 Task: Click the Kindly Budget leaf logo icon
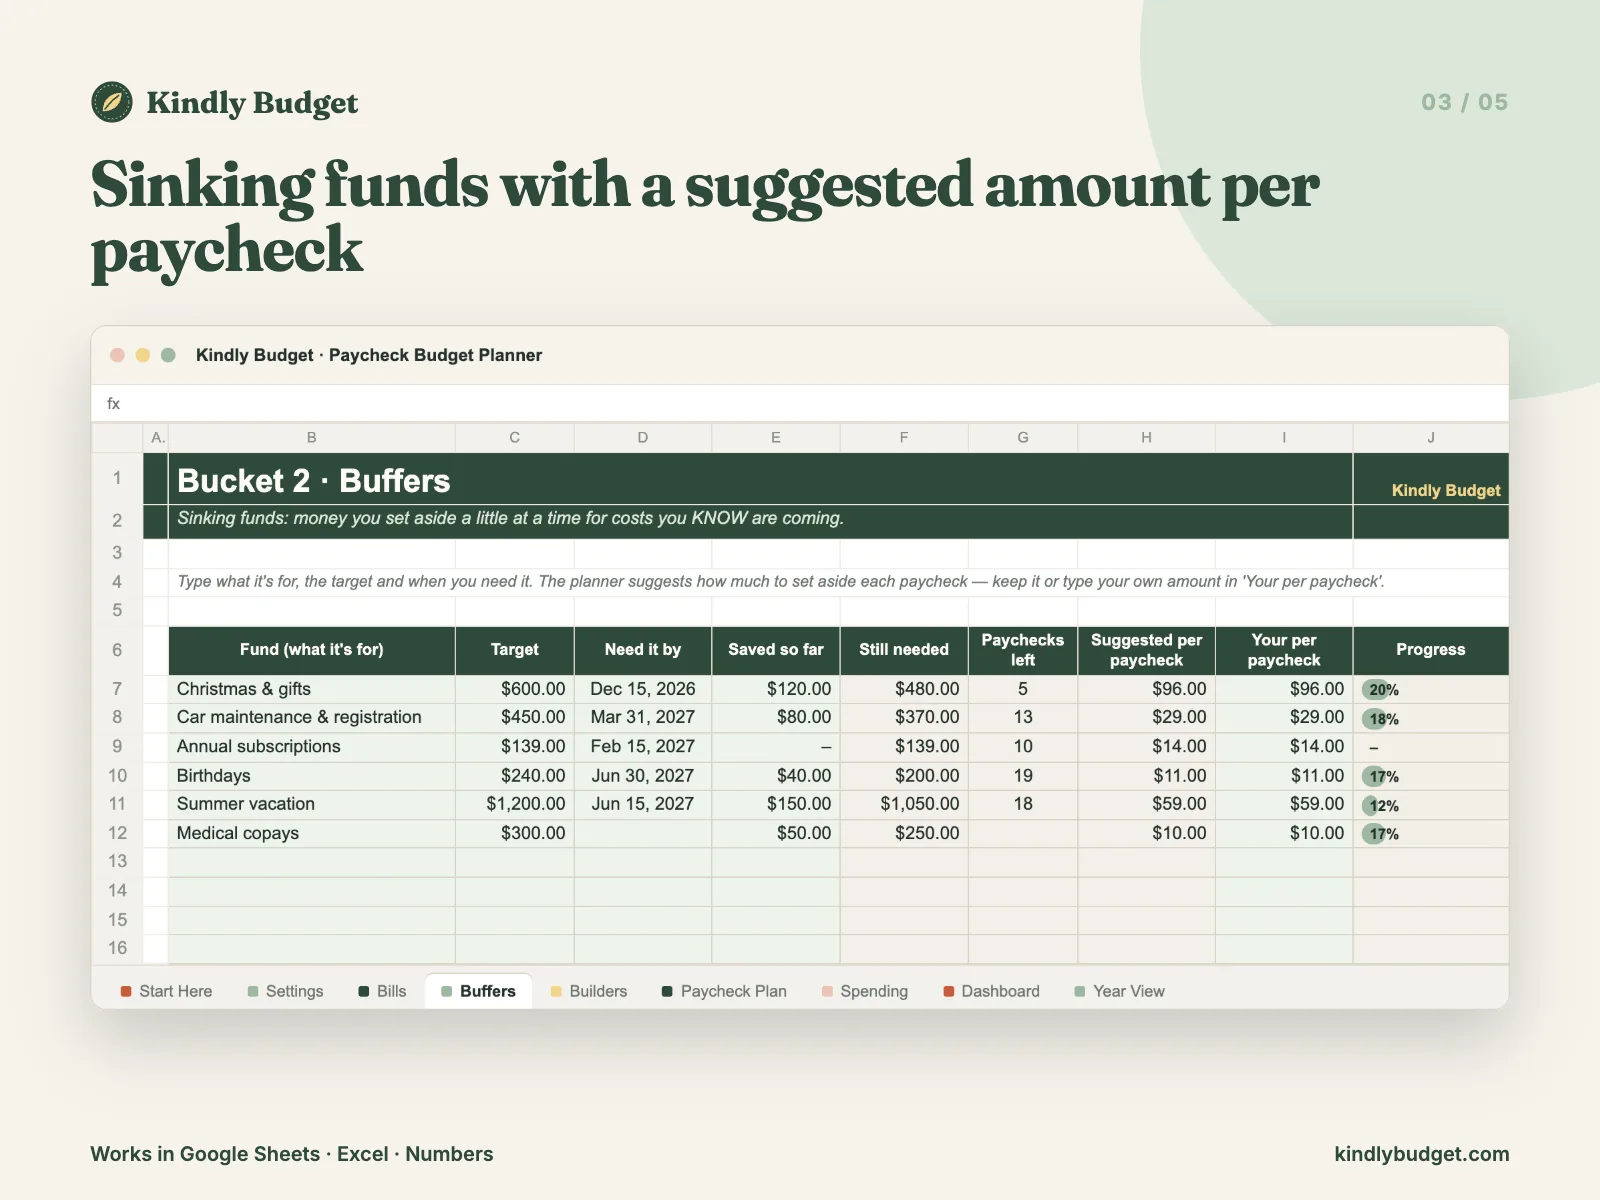(112, 102)
